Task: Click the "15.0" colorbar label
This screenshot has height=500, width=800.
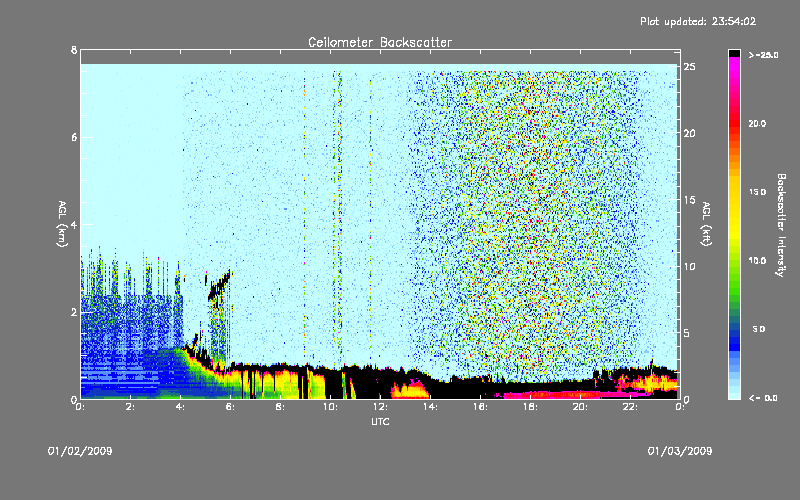Action: click(757, 192)
